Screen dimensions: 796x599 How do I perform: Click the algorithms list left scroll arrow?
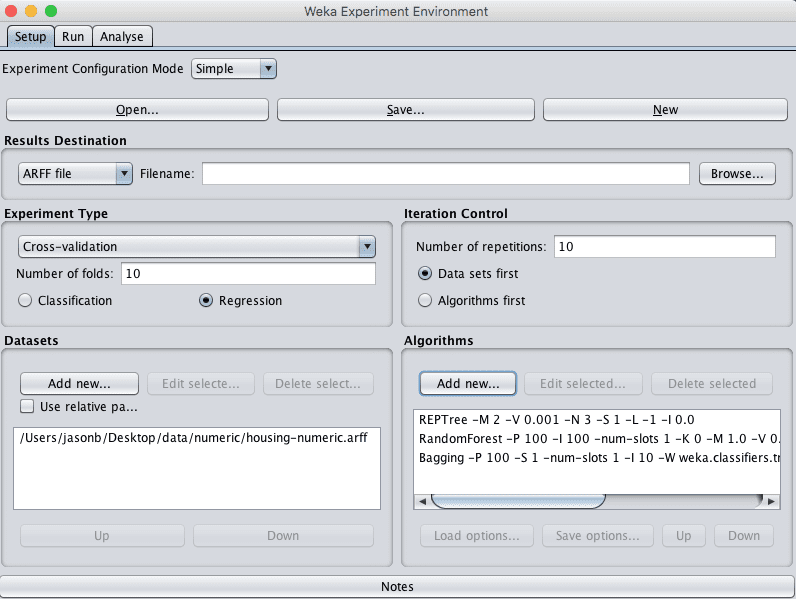pos(422,502)
